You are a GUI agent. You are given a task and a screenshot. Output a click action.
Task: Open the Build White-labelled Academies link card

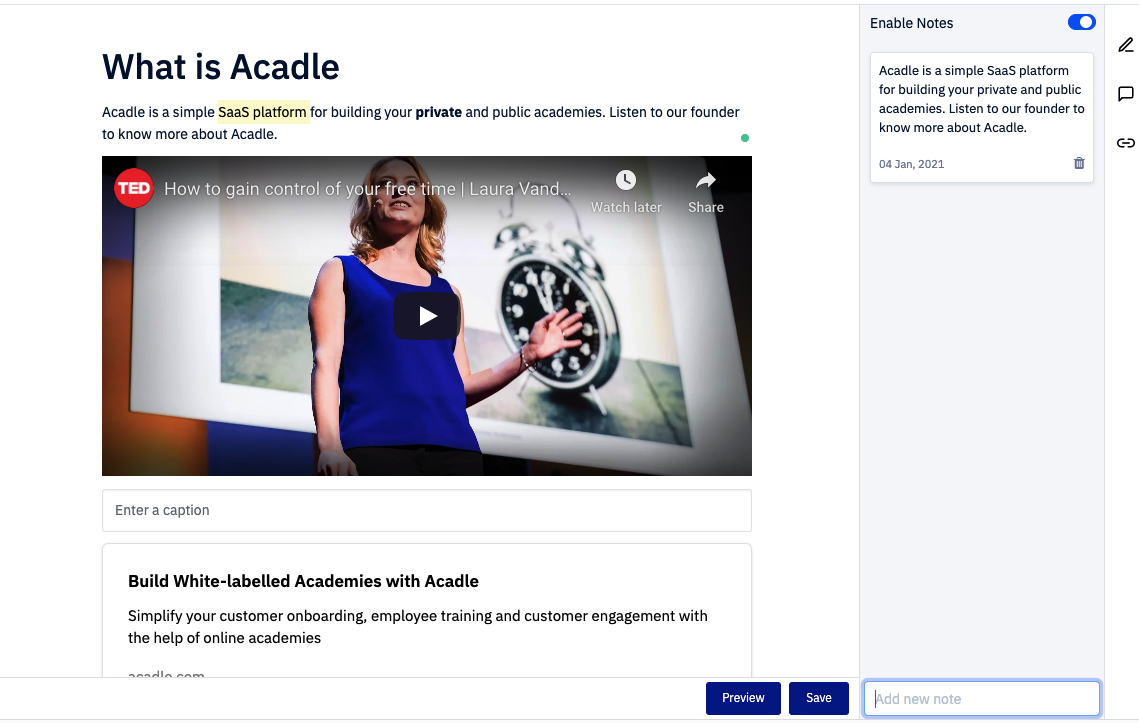coord(426,610)
